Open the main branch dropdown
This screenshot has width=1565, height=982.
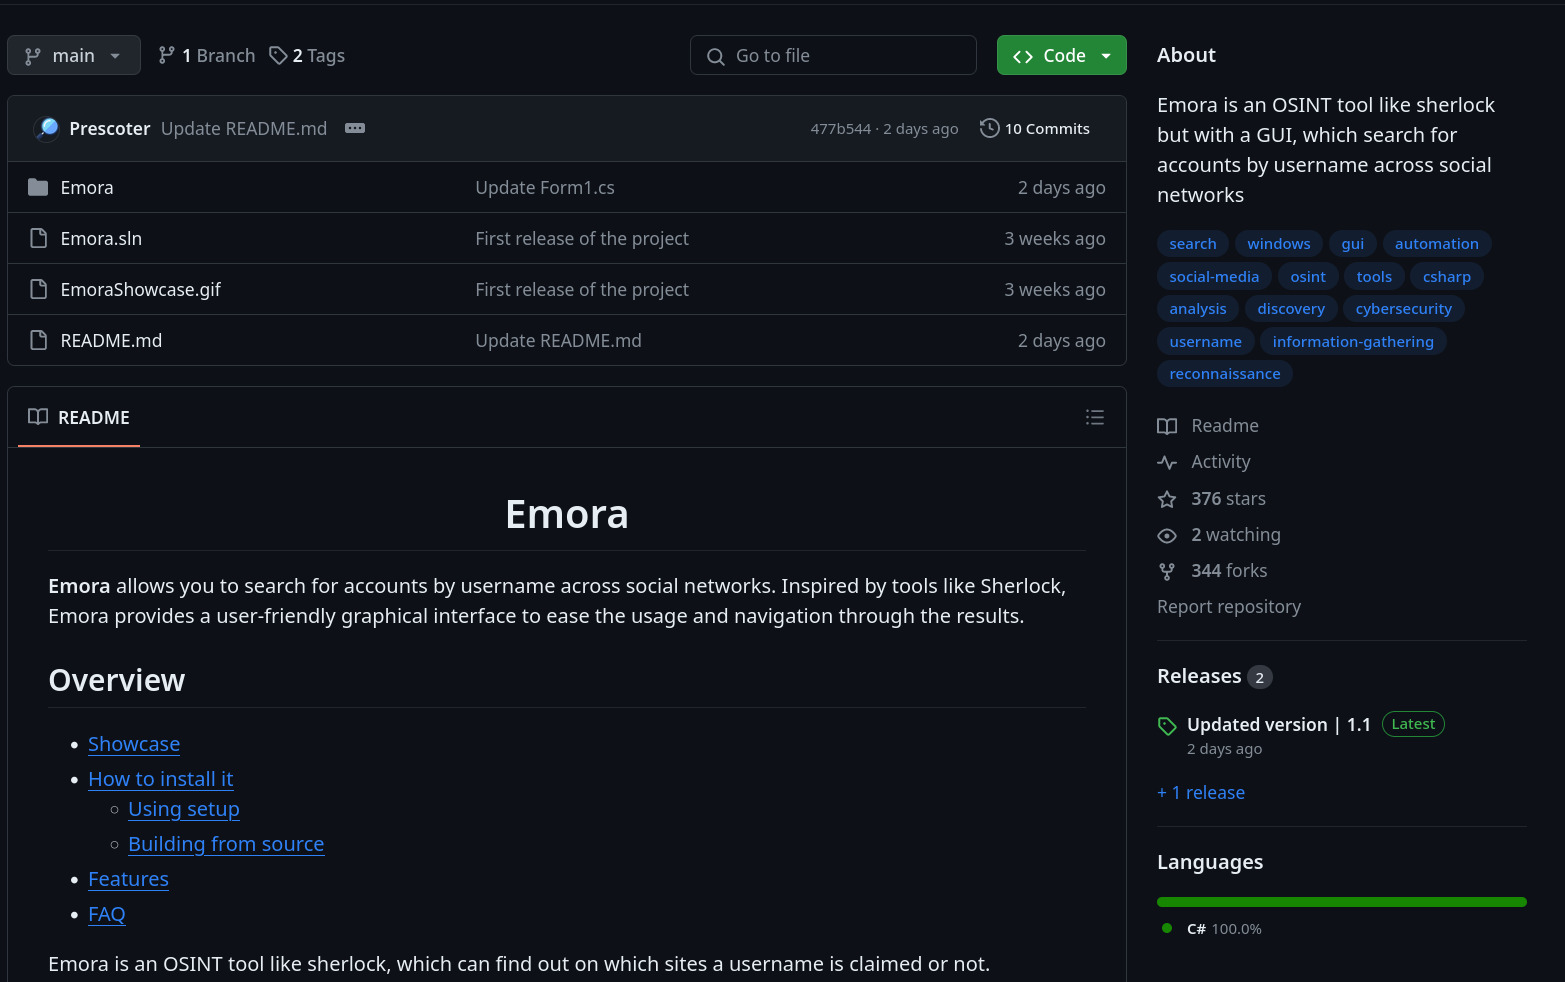tap(74, 55)
